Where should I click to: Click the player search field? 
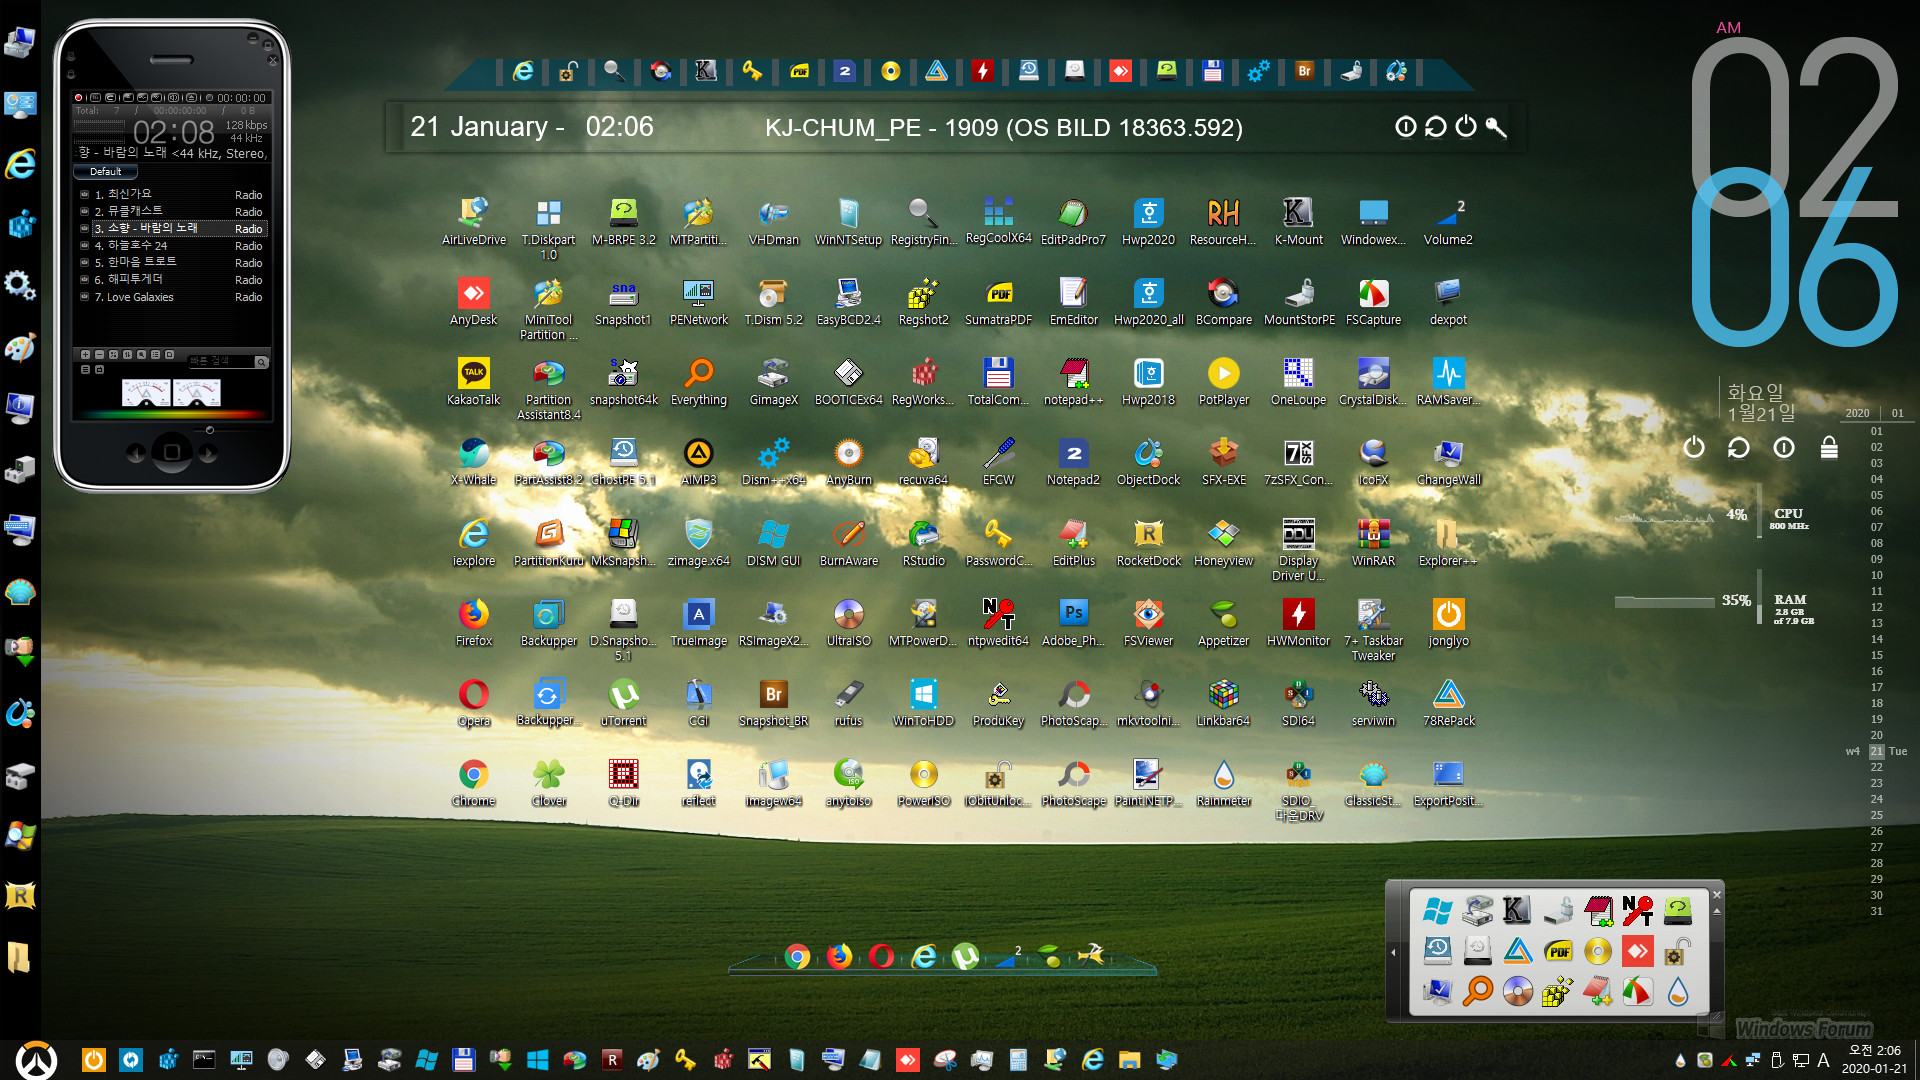click(222, 361)
